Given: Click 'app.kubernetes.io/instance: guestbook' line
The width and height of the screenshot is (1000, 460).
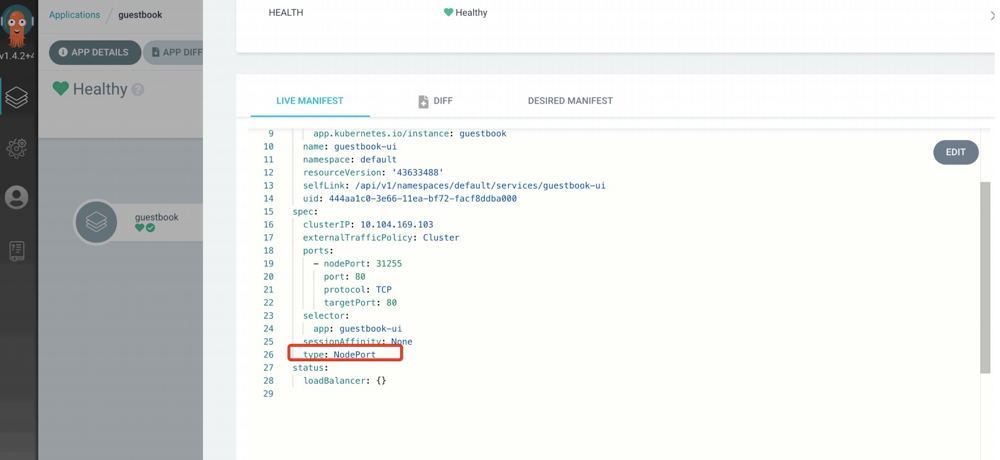Looking at the screenshot, I should coord(409,133).
